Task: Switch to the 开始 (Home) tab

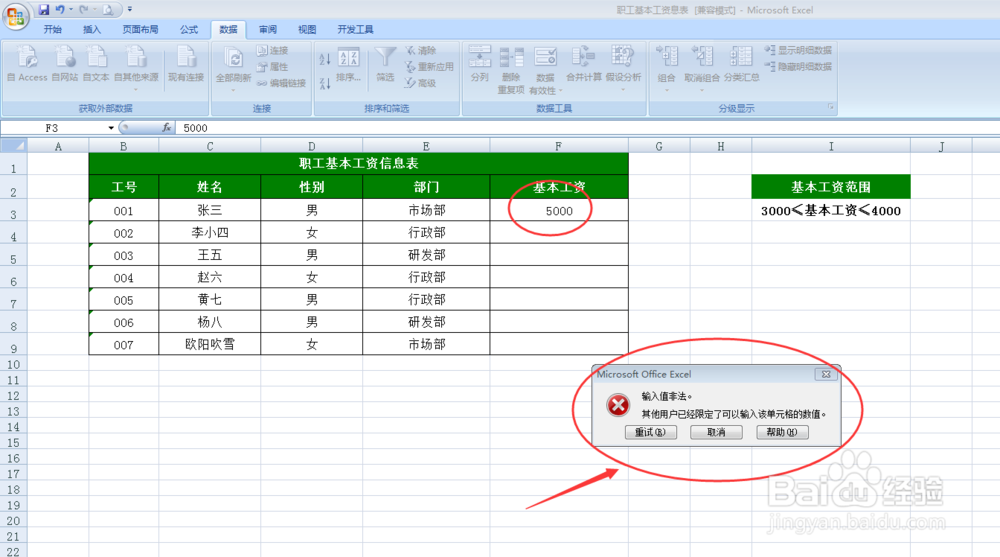Action: point(53,29)
